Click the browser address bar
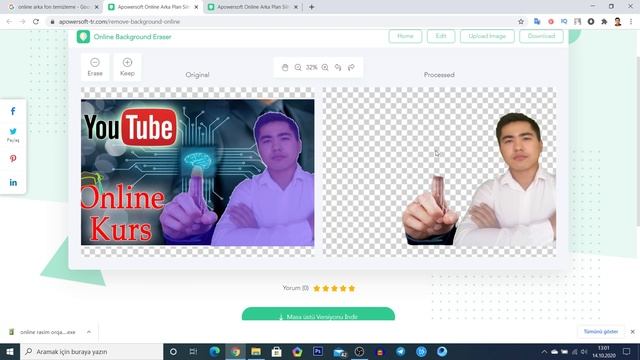The width and height of the screenshot is (640, 360). pyautogui.click(x=282, y=22)
